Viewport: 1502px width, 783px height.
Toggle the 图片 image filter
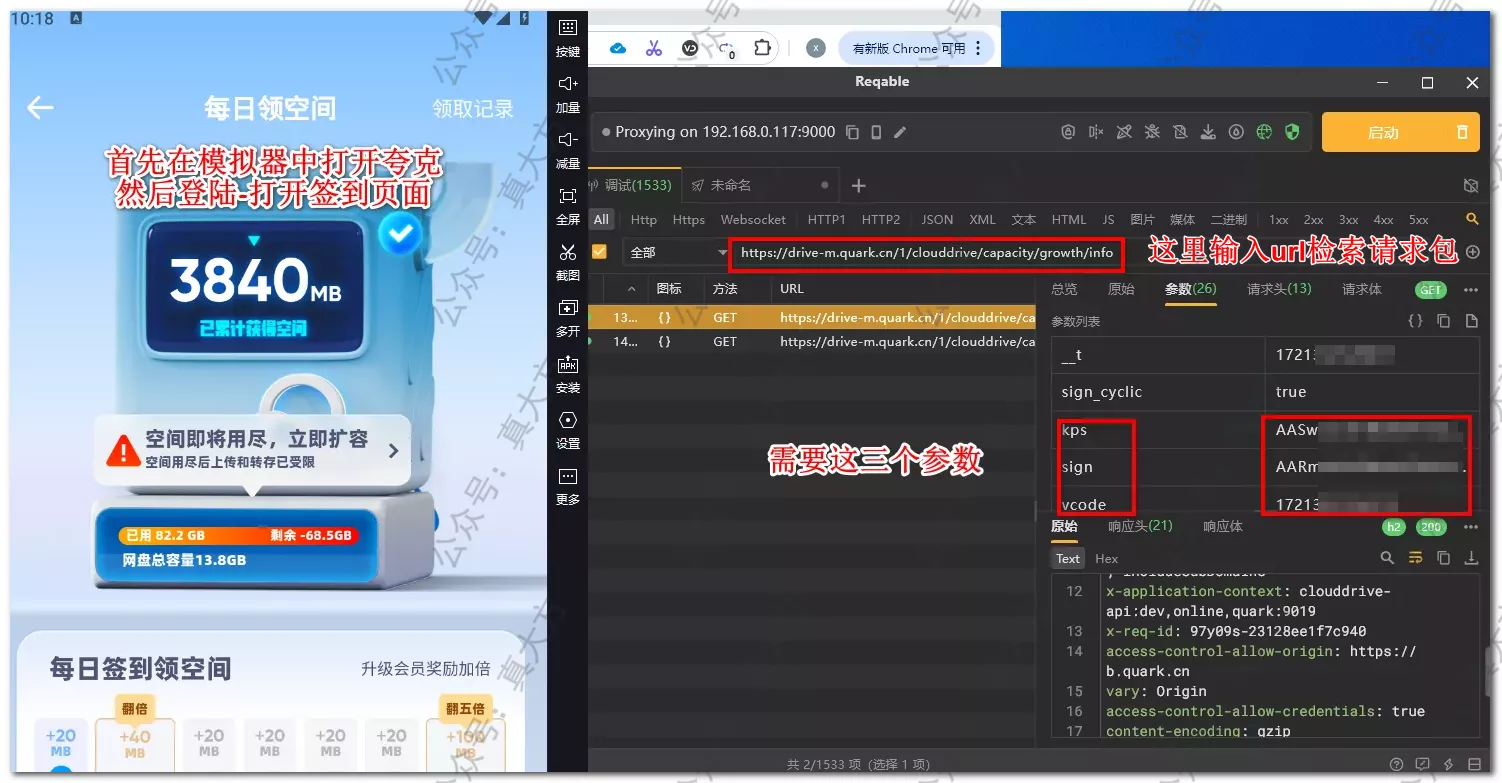[x=1142, y=220]
